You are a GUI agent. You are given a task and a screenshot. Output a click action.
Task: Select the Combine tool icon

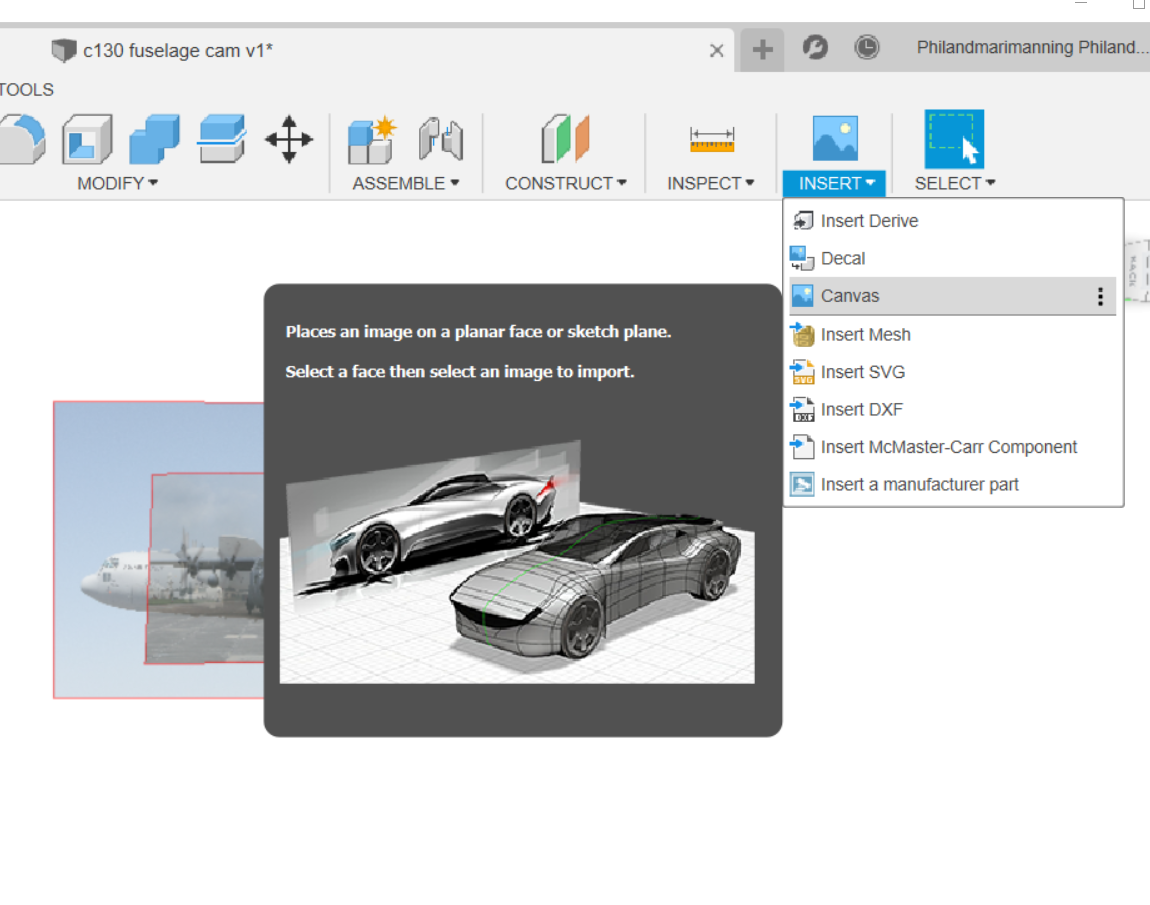coord(154,139)
